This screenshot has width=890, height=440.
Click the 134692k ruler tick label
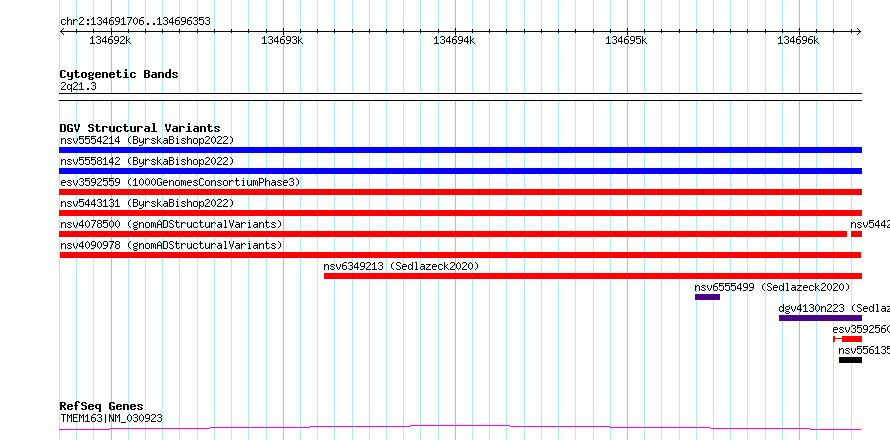coord(110,41)
